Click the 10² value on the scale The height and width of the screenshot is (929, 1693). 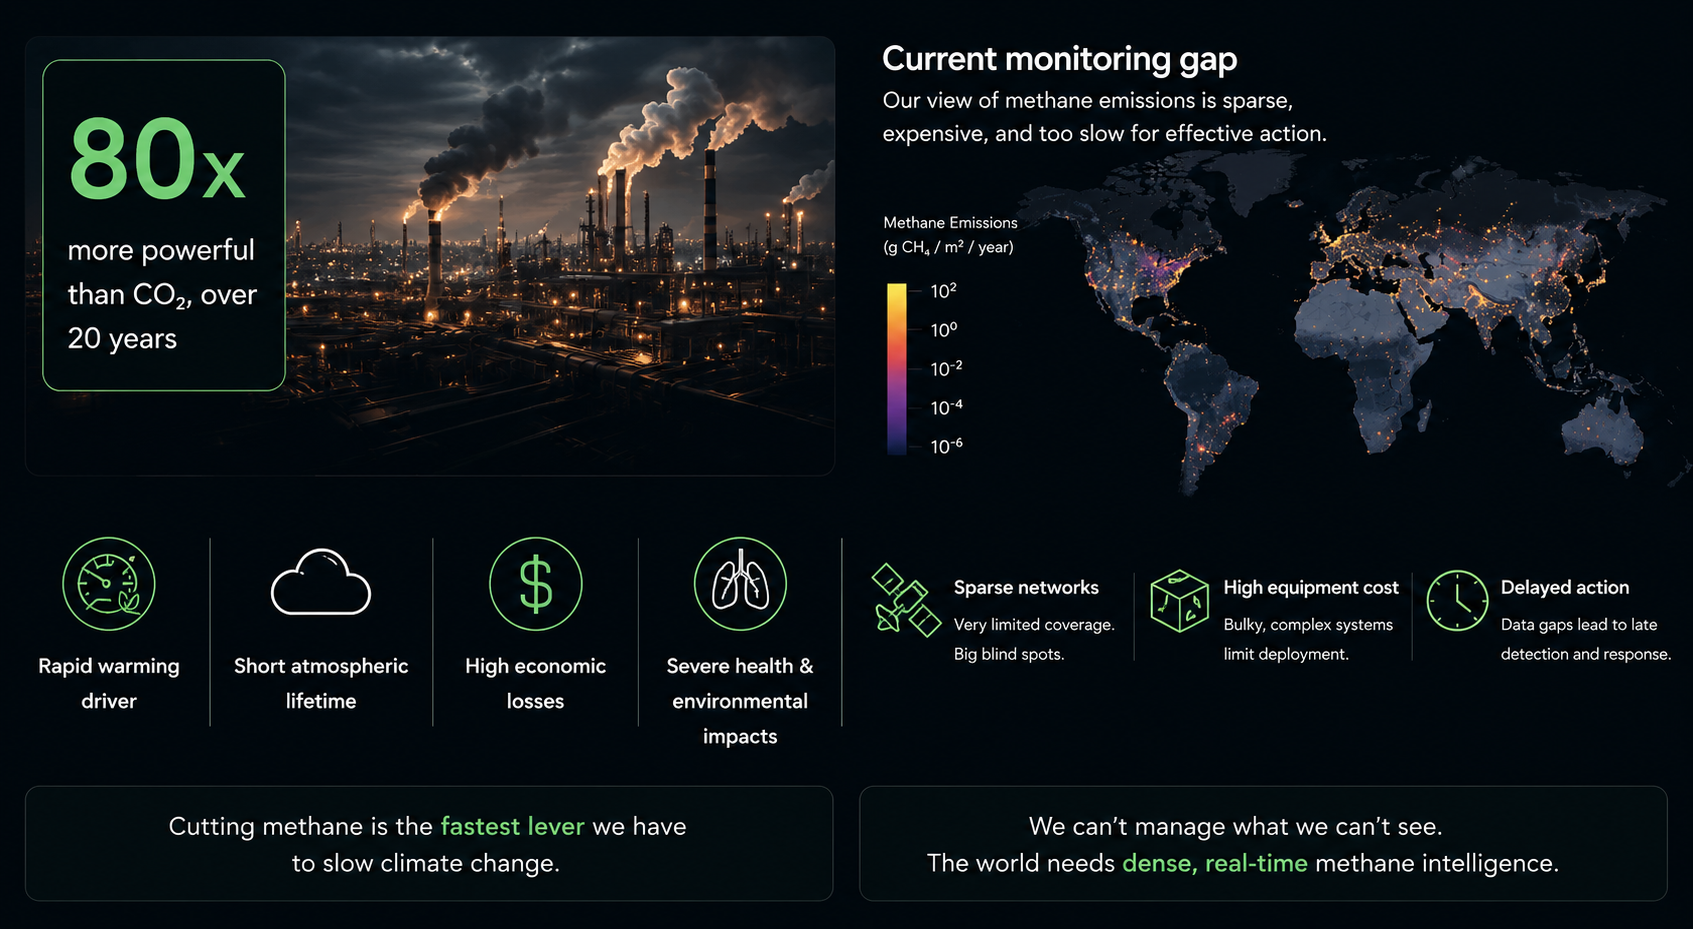coord(943,291)
